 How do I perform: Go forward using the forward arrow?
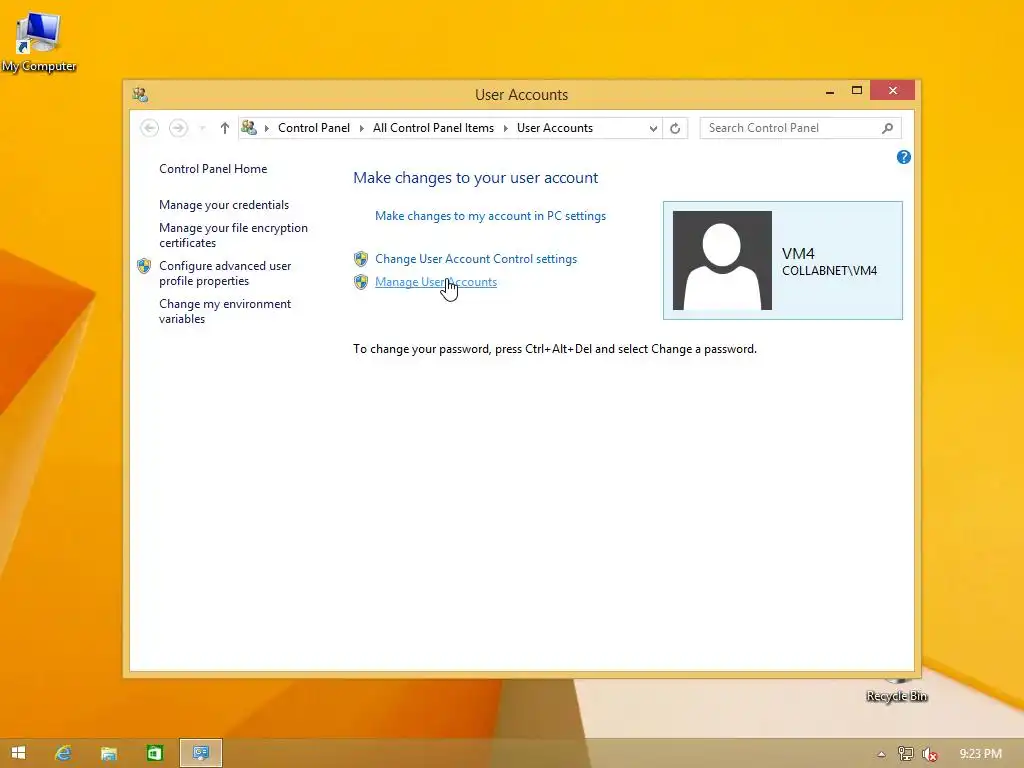pos(178,128)
